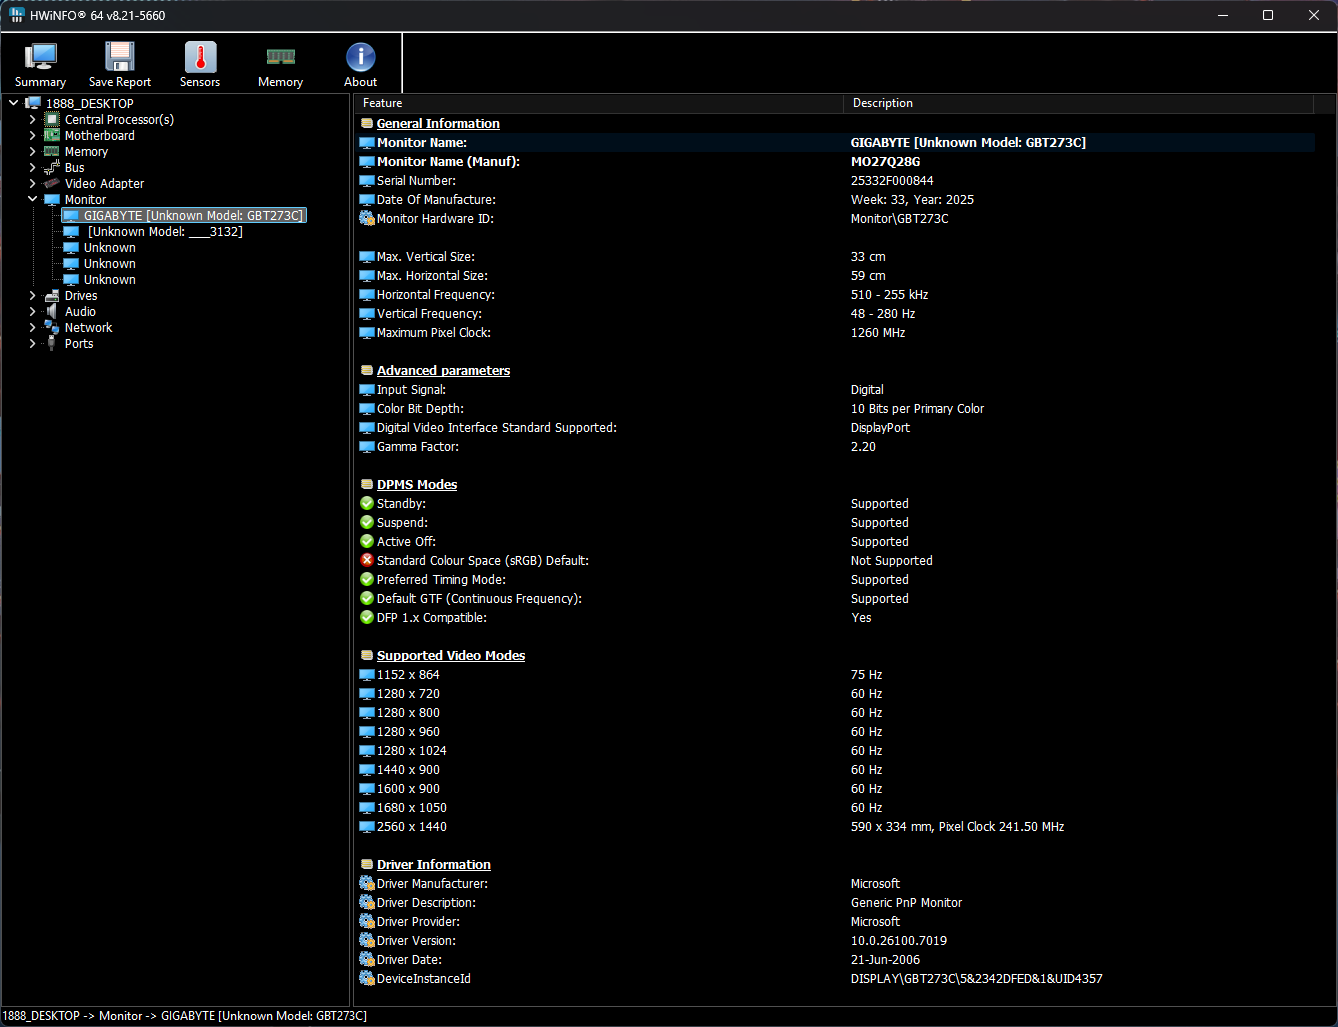
Task: Click the Feature column header
Action: coord(599,103)
